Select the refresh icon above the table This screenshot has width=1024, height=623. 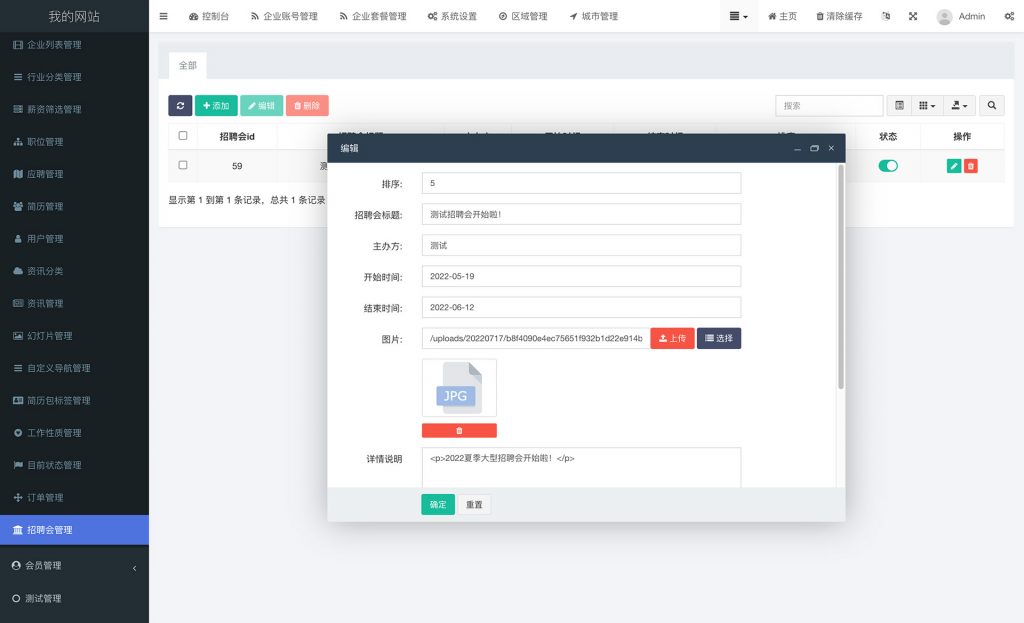[180, 105]
